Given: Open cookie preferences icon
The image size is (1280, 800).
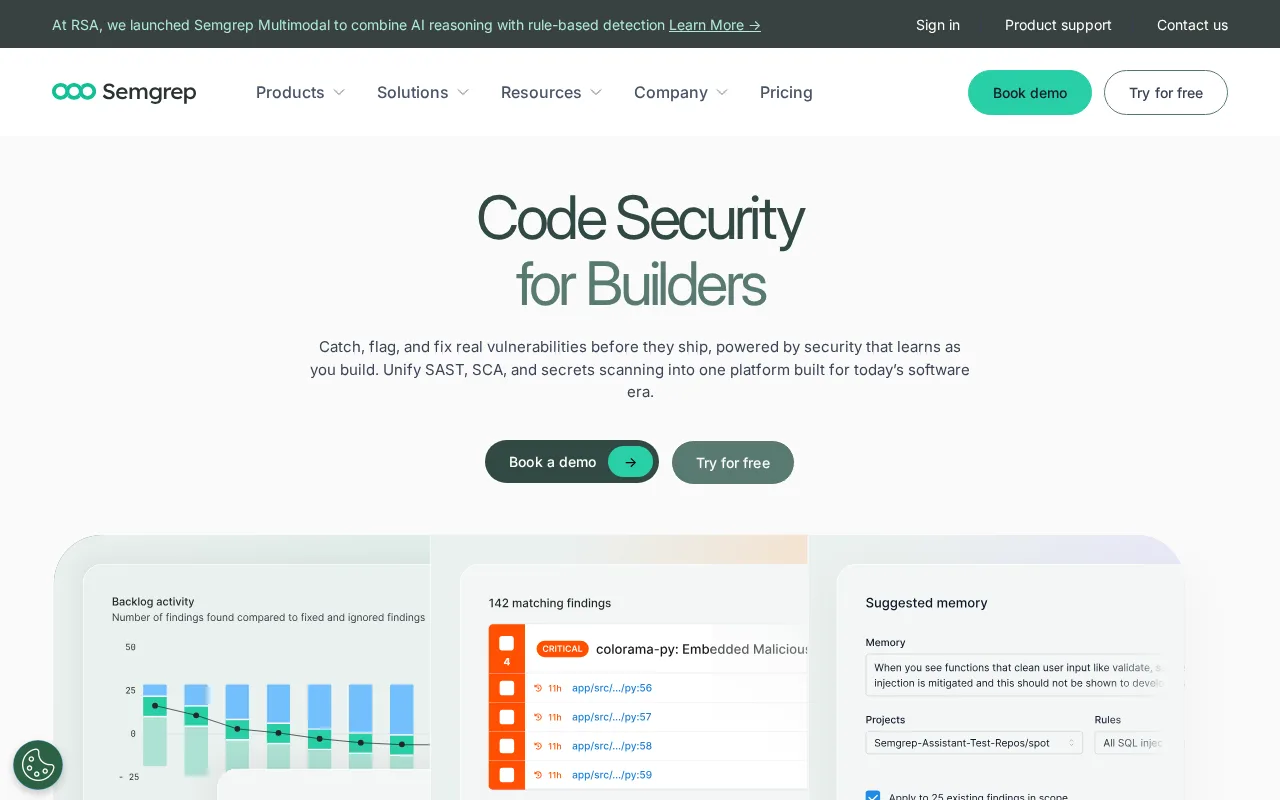Looking at the screenshot, I should (x=38, y=765).
